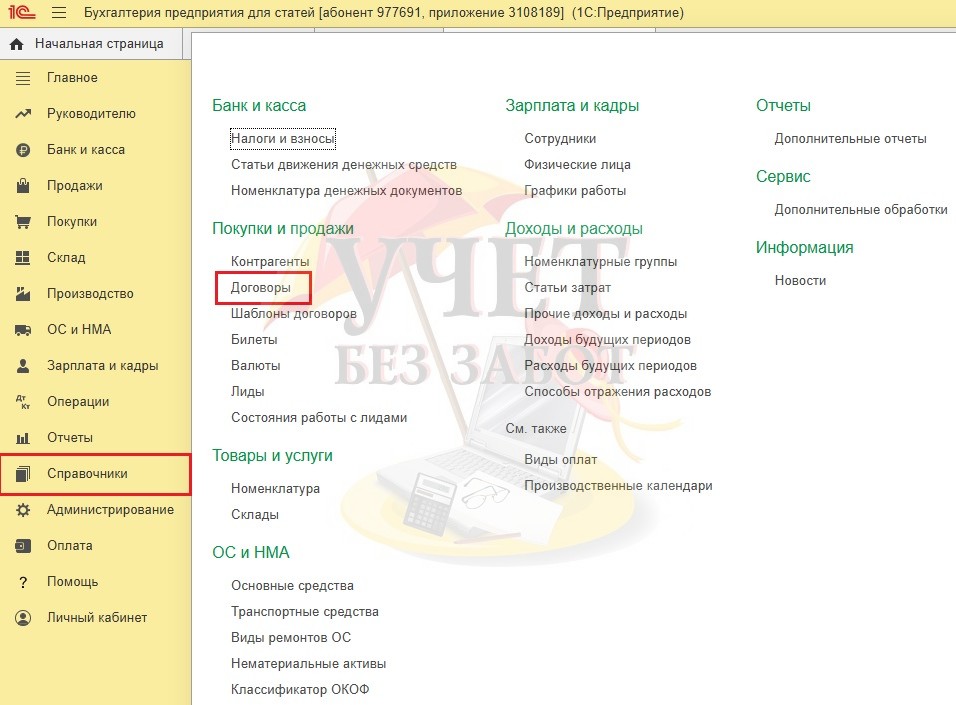The height and width of the screenshot is (705, 956).
Task: Switch to Начальная страница tab
Action: click(x=98, y=44)
